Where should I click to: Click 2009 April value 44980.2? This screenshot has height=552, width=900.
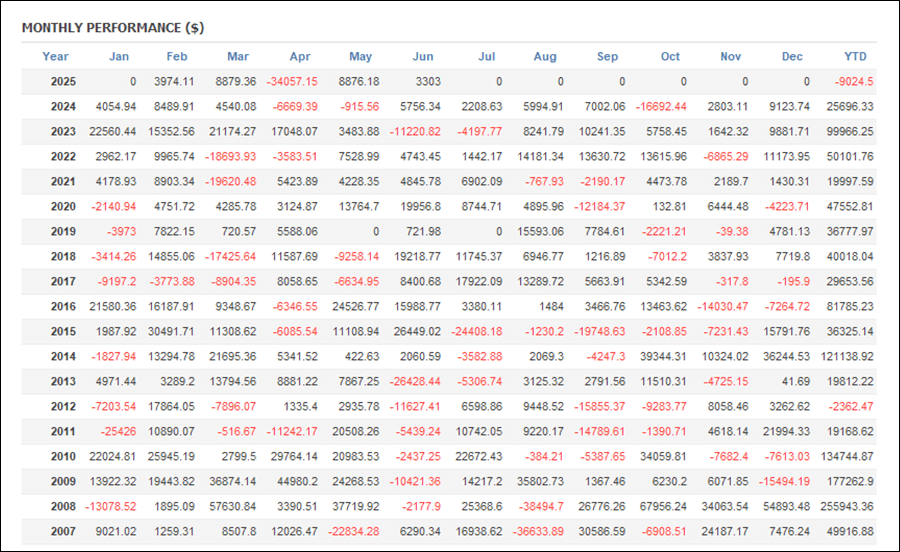[297, 481]
